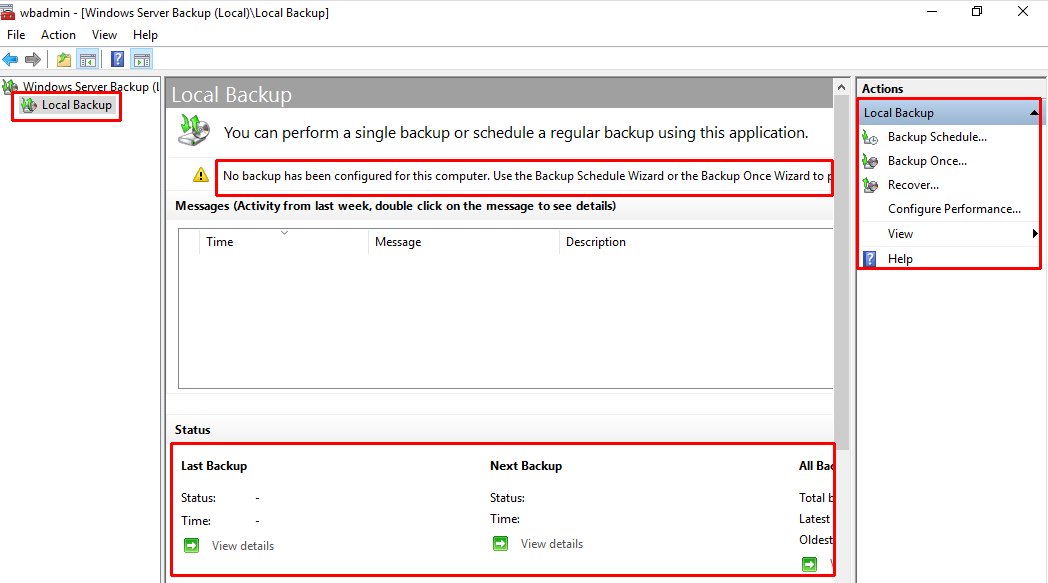Toggle the Show/Hide Console Tree toolbar button

[88, 59]
